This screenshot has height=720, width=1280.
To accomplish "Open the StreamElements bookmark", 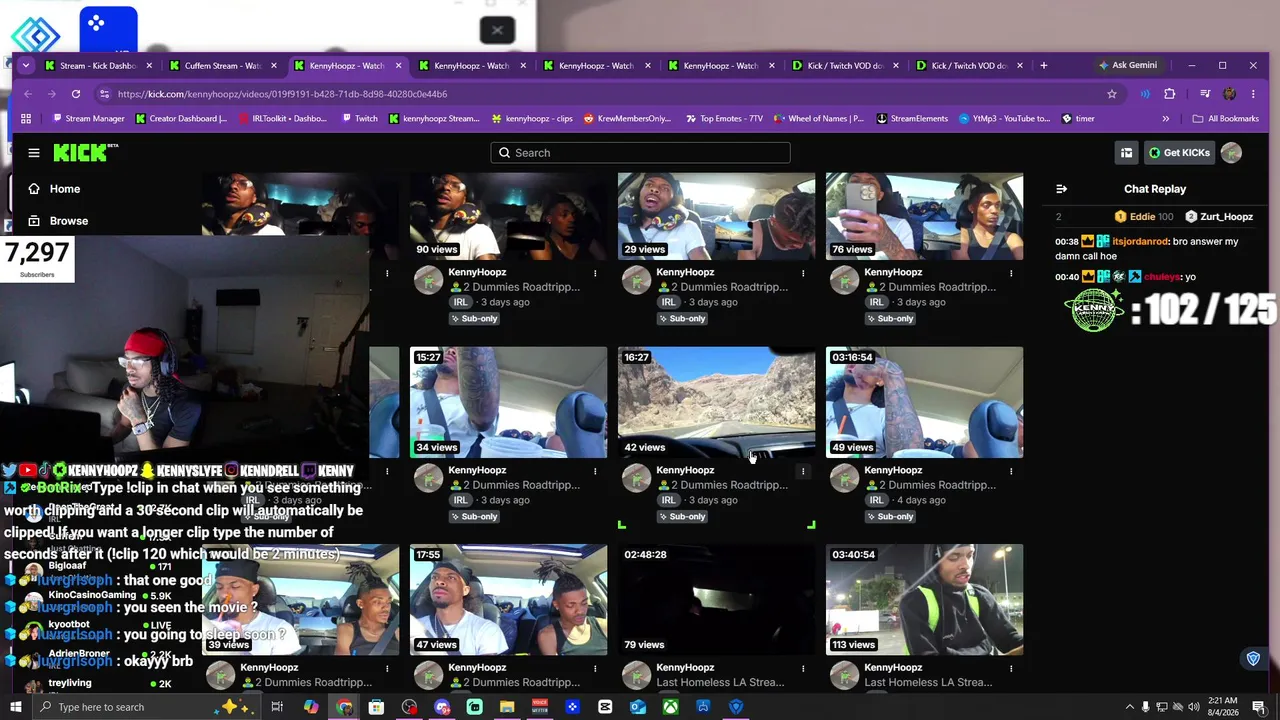I will tap(912, 118).
